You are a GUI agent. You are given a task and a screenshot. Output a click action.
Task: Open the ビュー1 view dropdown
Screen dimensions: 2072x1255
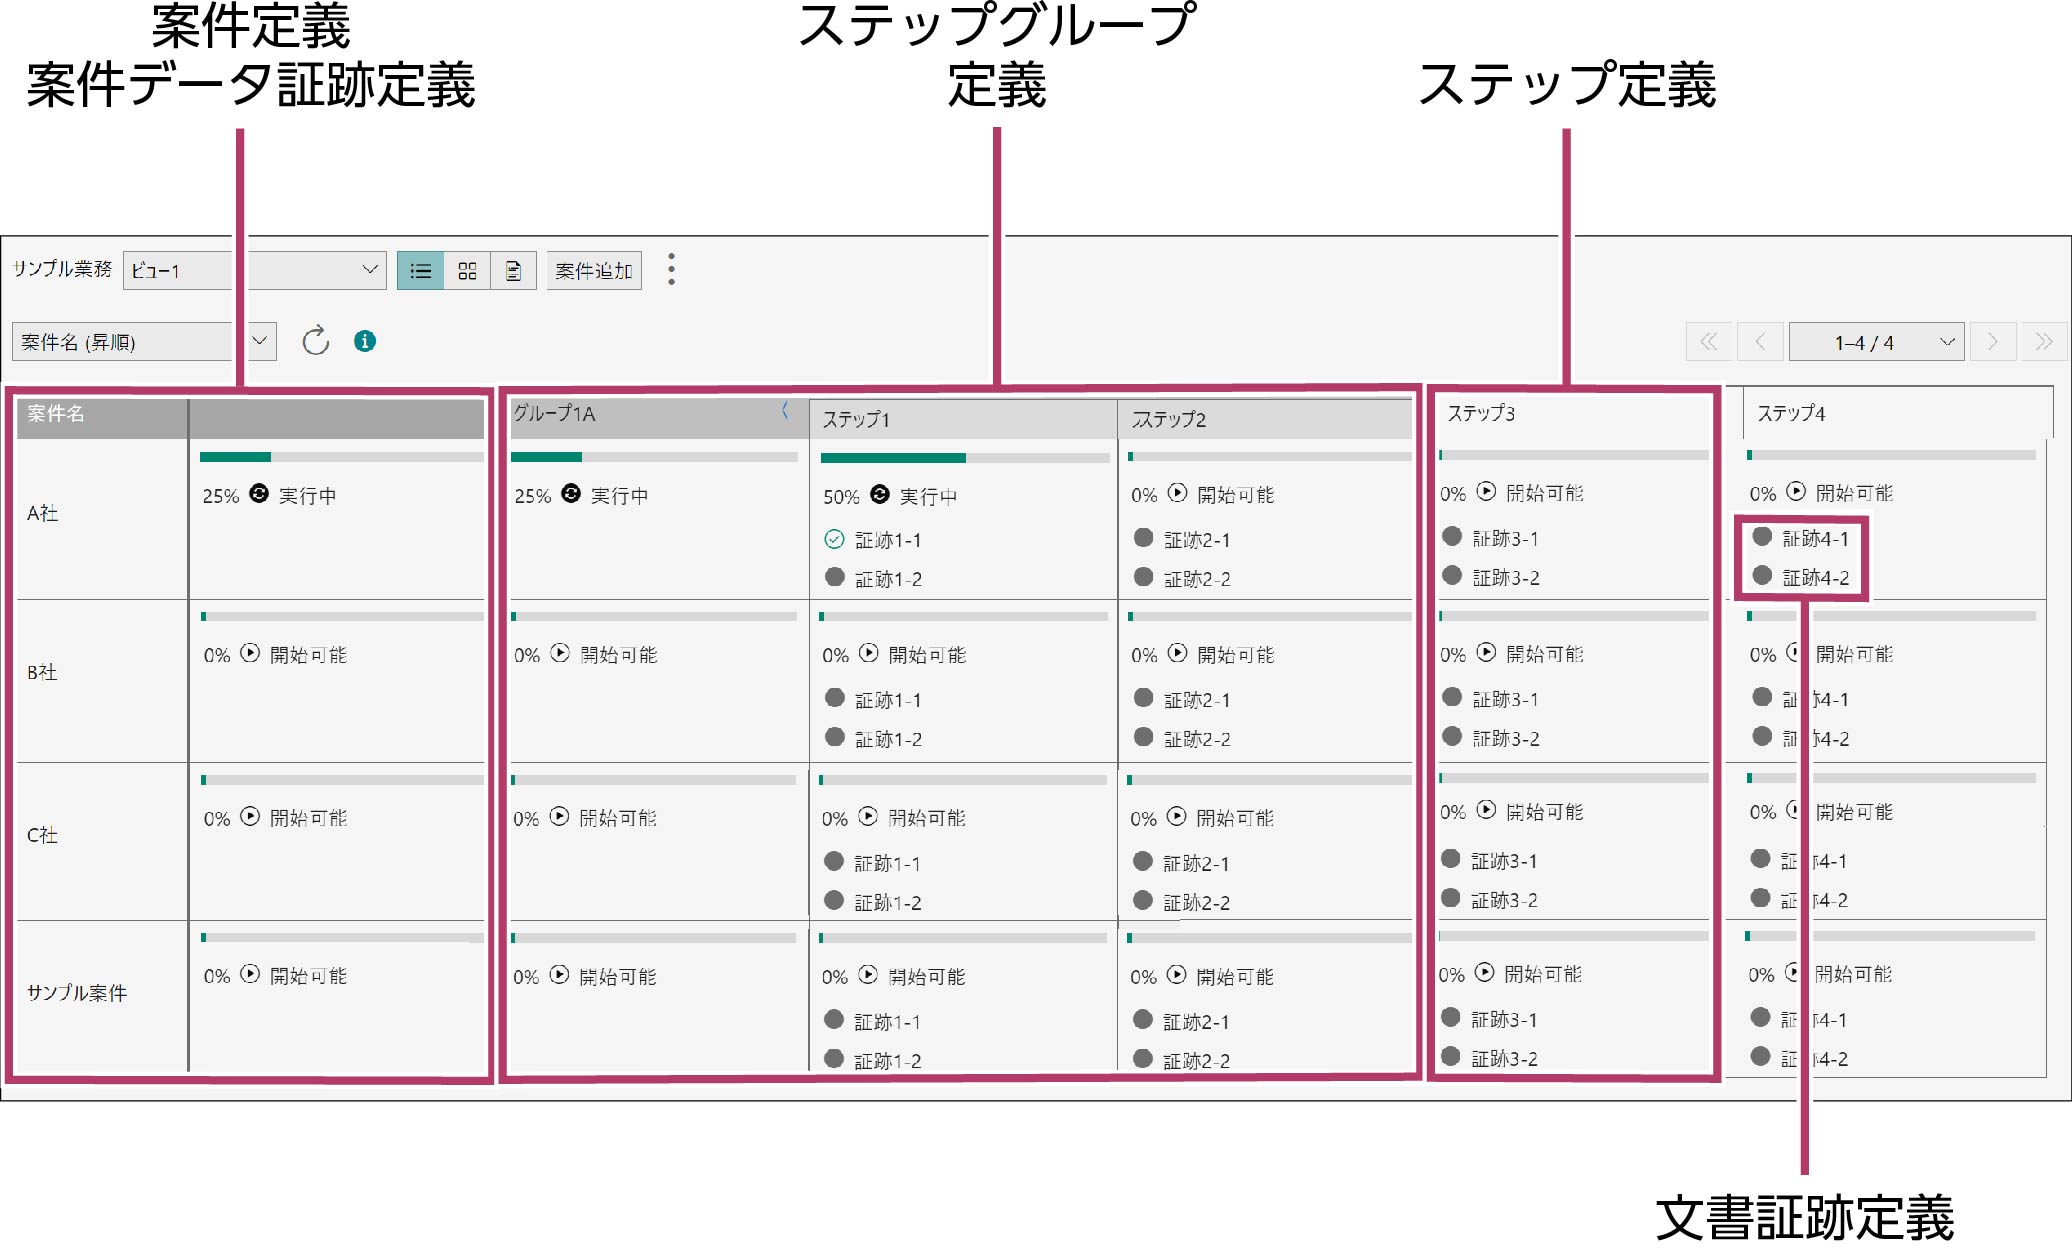(369, 270)
